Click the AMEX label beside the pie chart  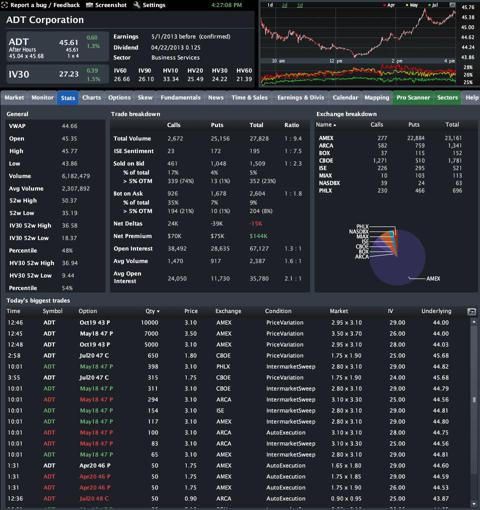pos(433,279)
